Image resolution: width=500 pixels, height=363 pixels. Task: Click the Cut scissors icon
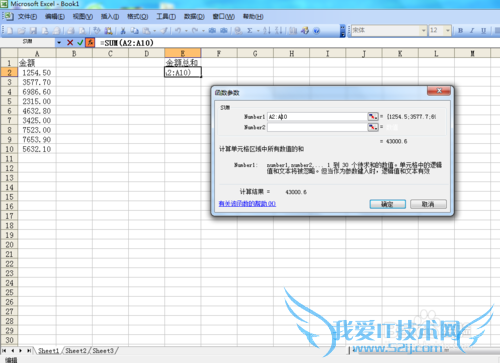tap(123, 31)
